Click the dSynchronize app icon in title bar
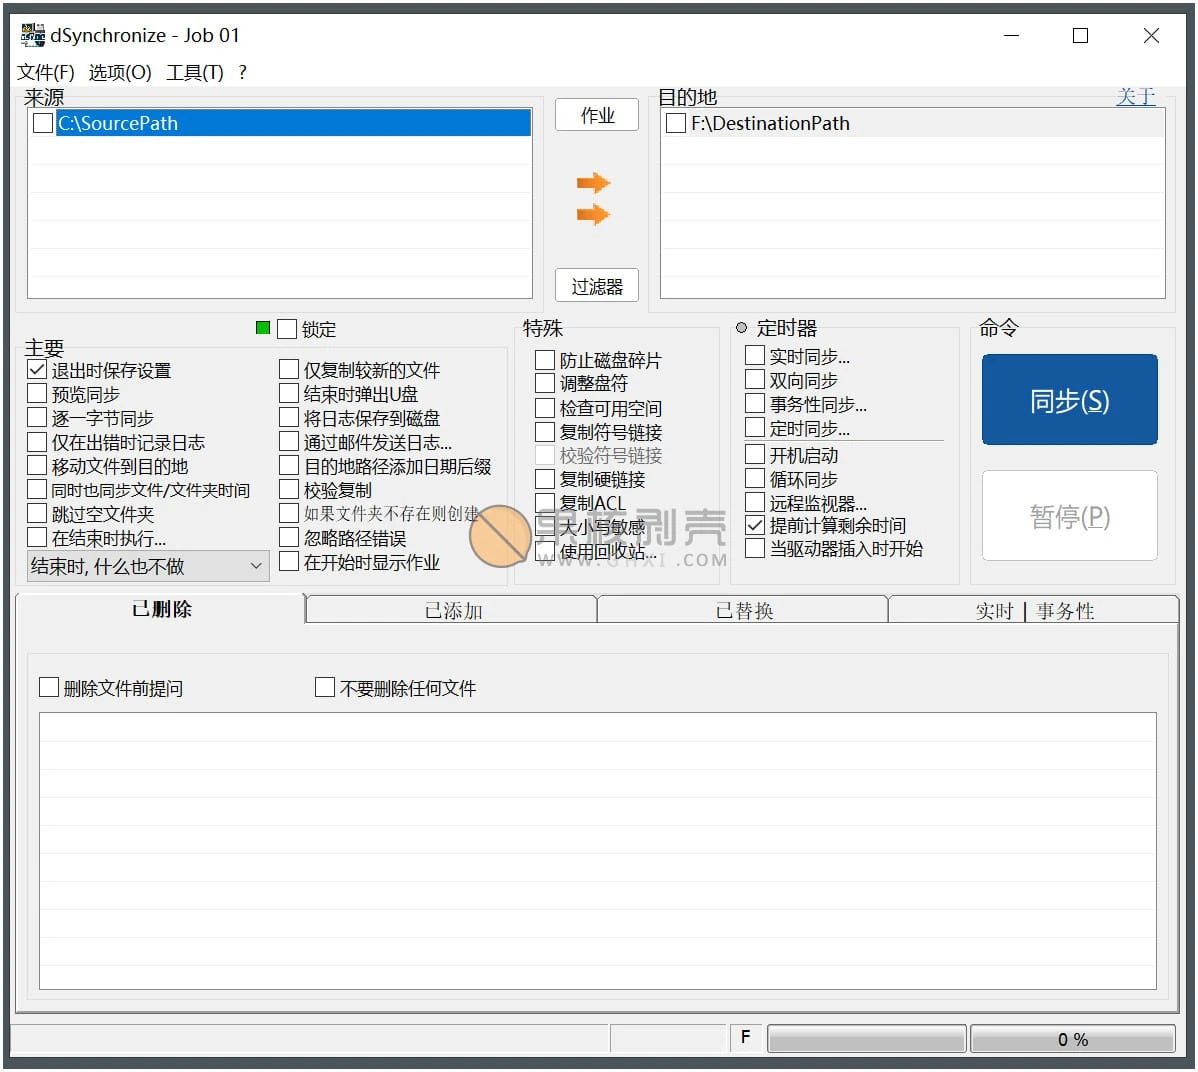This screenshot has width=1198, height=1072. pos(32,35)
